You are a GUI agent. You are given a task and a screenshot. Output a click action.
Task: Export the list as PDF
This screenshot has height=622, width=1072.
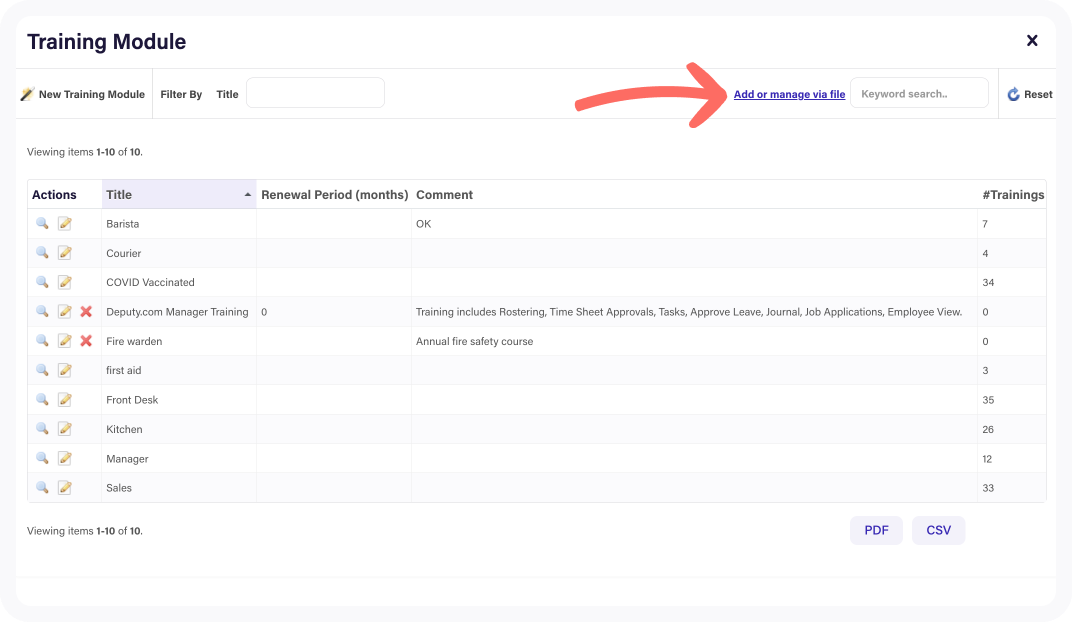tap(876, 530)
